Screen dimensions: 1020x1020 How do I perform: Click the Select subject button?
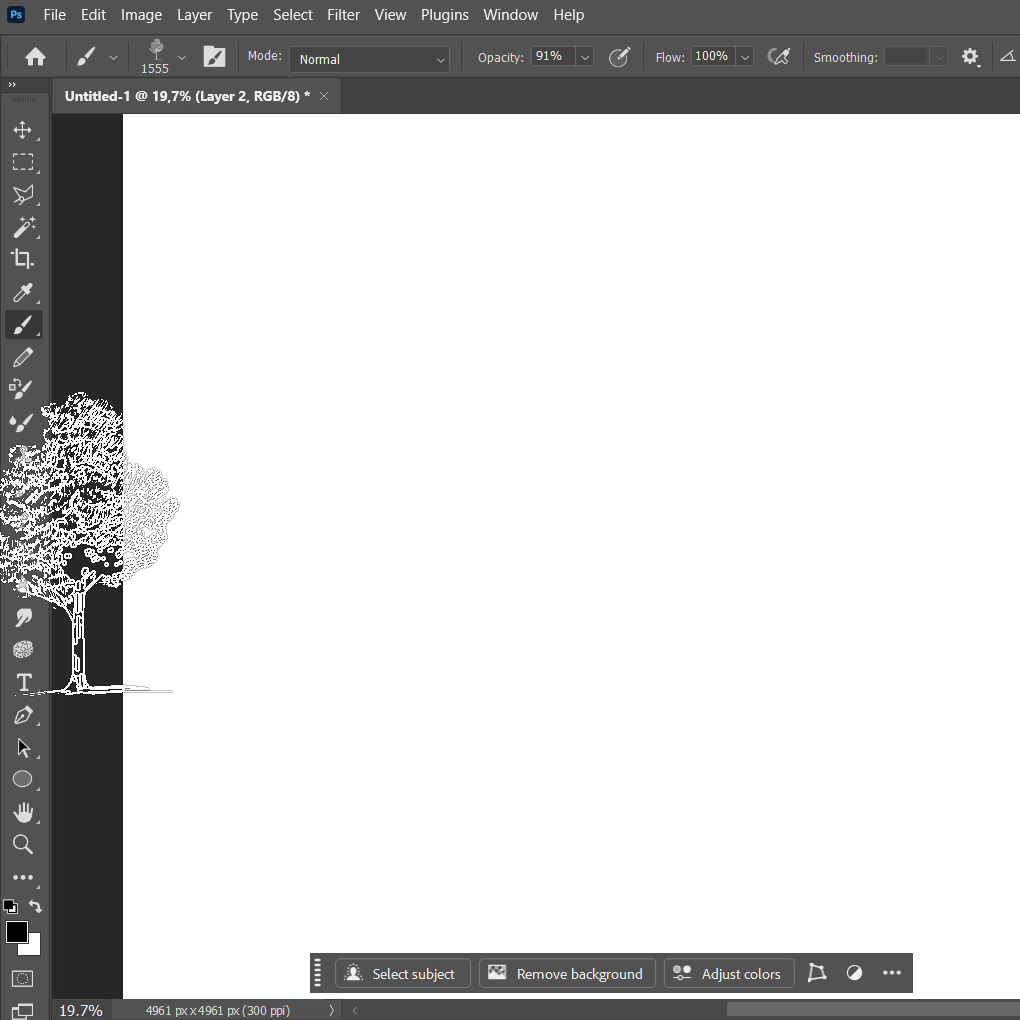point(402,974)
